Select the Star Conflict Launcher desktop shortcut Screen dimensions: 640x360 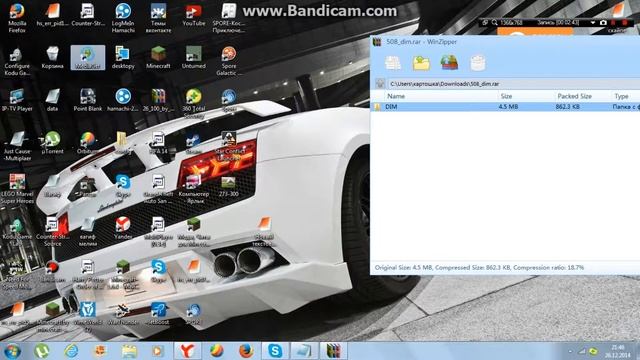pos(229,146)
